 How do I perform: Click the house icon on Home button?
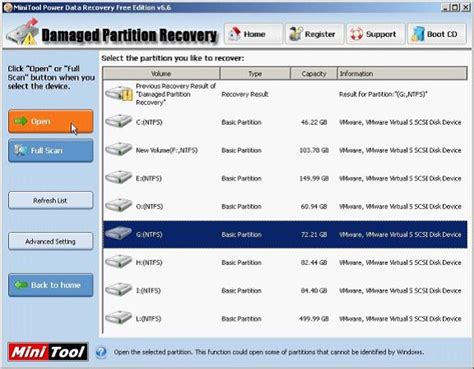(235, 34)
